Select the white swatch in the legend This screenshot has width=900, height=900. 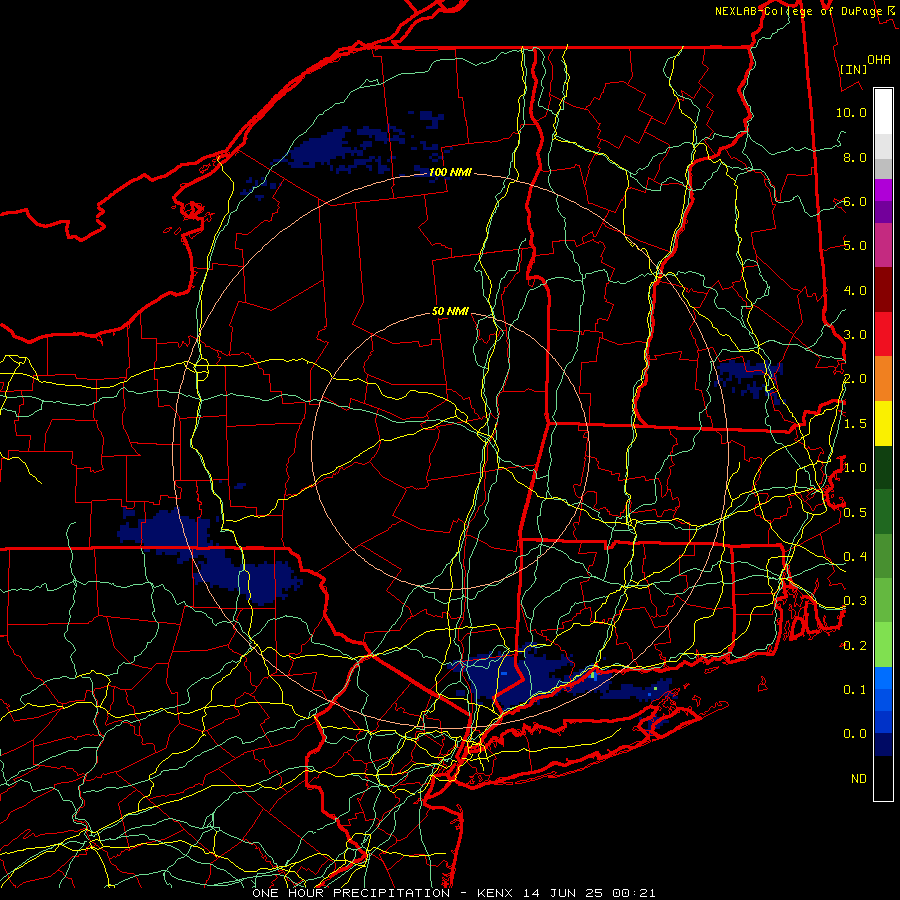point(883,112)
